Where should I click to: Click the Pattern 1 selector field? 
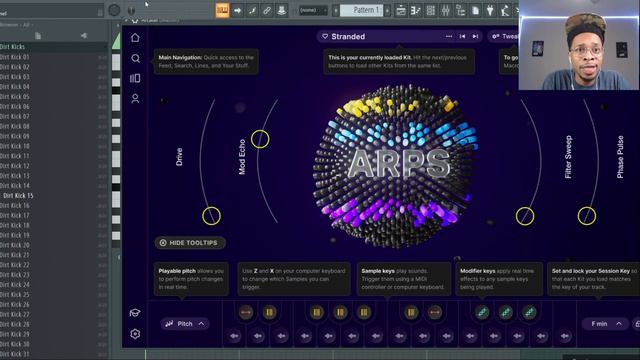362,10
